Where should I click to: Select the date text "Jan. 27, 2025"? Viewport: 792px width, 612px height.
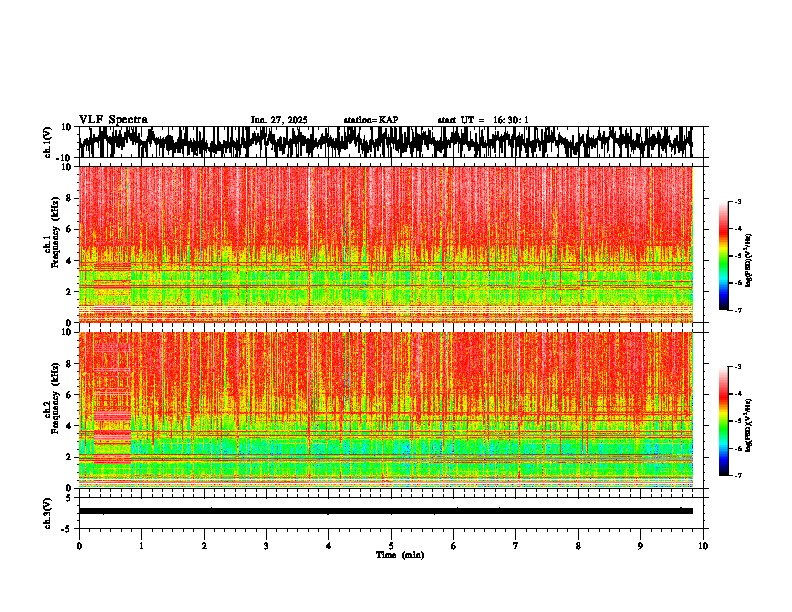tap(279, 120)
